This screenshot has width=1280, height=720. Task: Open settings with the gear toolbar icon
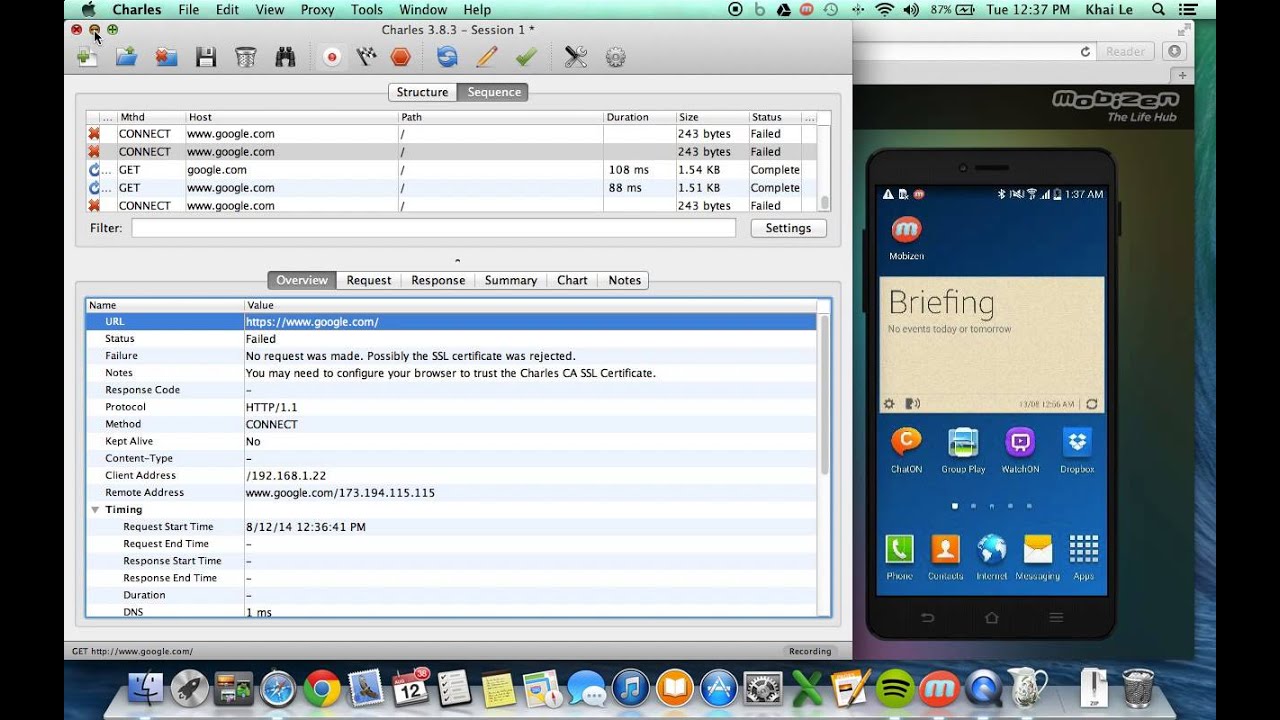(615, 57)
